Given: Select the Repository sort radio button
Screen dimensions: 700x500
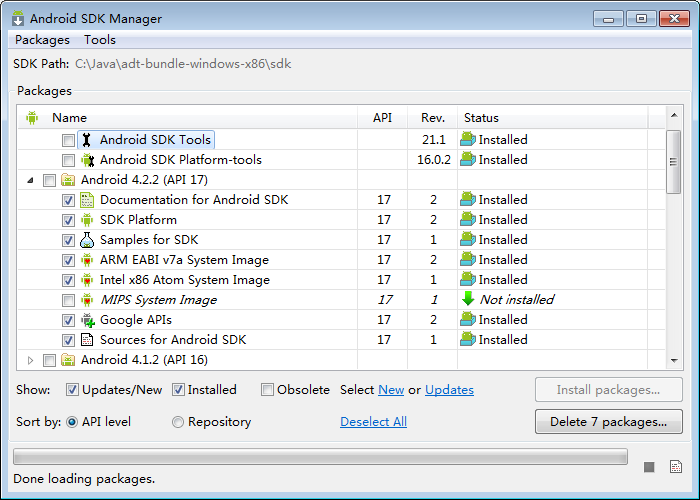Looking at the screenshot, I should (178, 422).
